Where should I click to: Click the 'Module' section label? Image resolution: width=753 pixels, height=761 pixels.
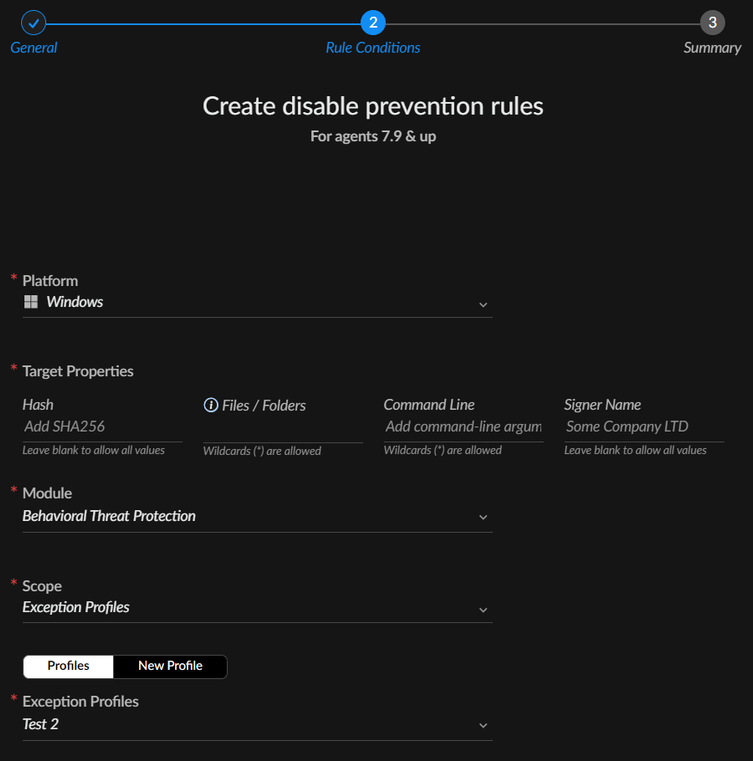[x=47, y=493]
